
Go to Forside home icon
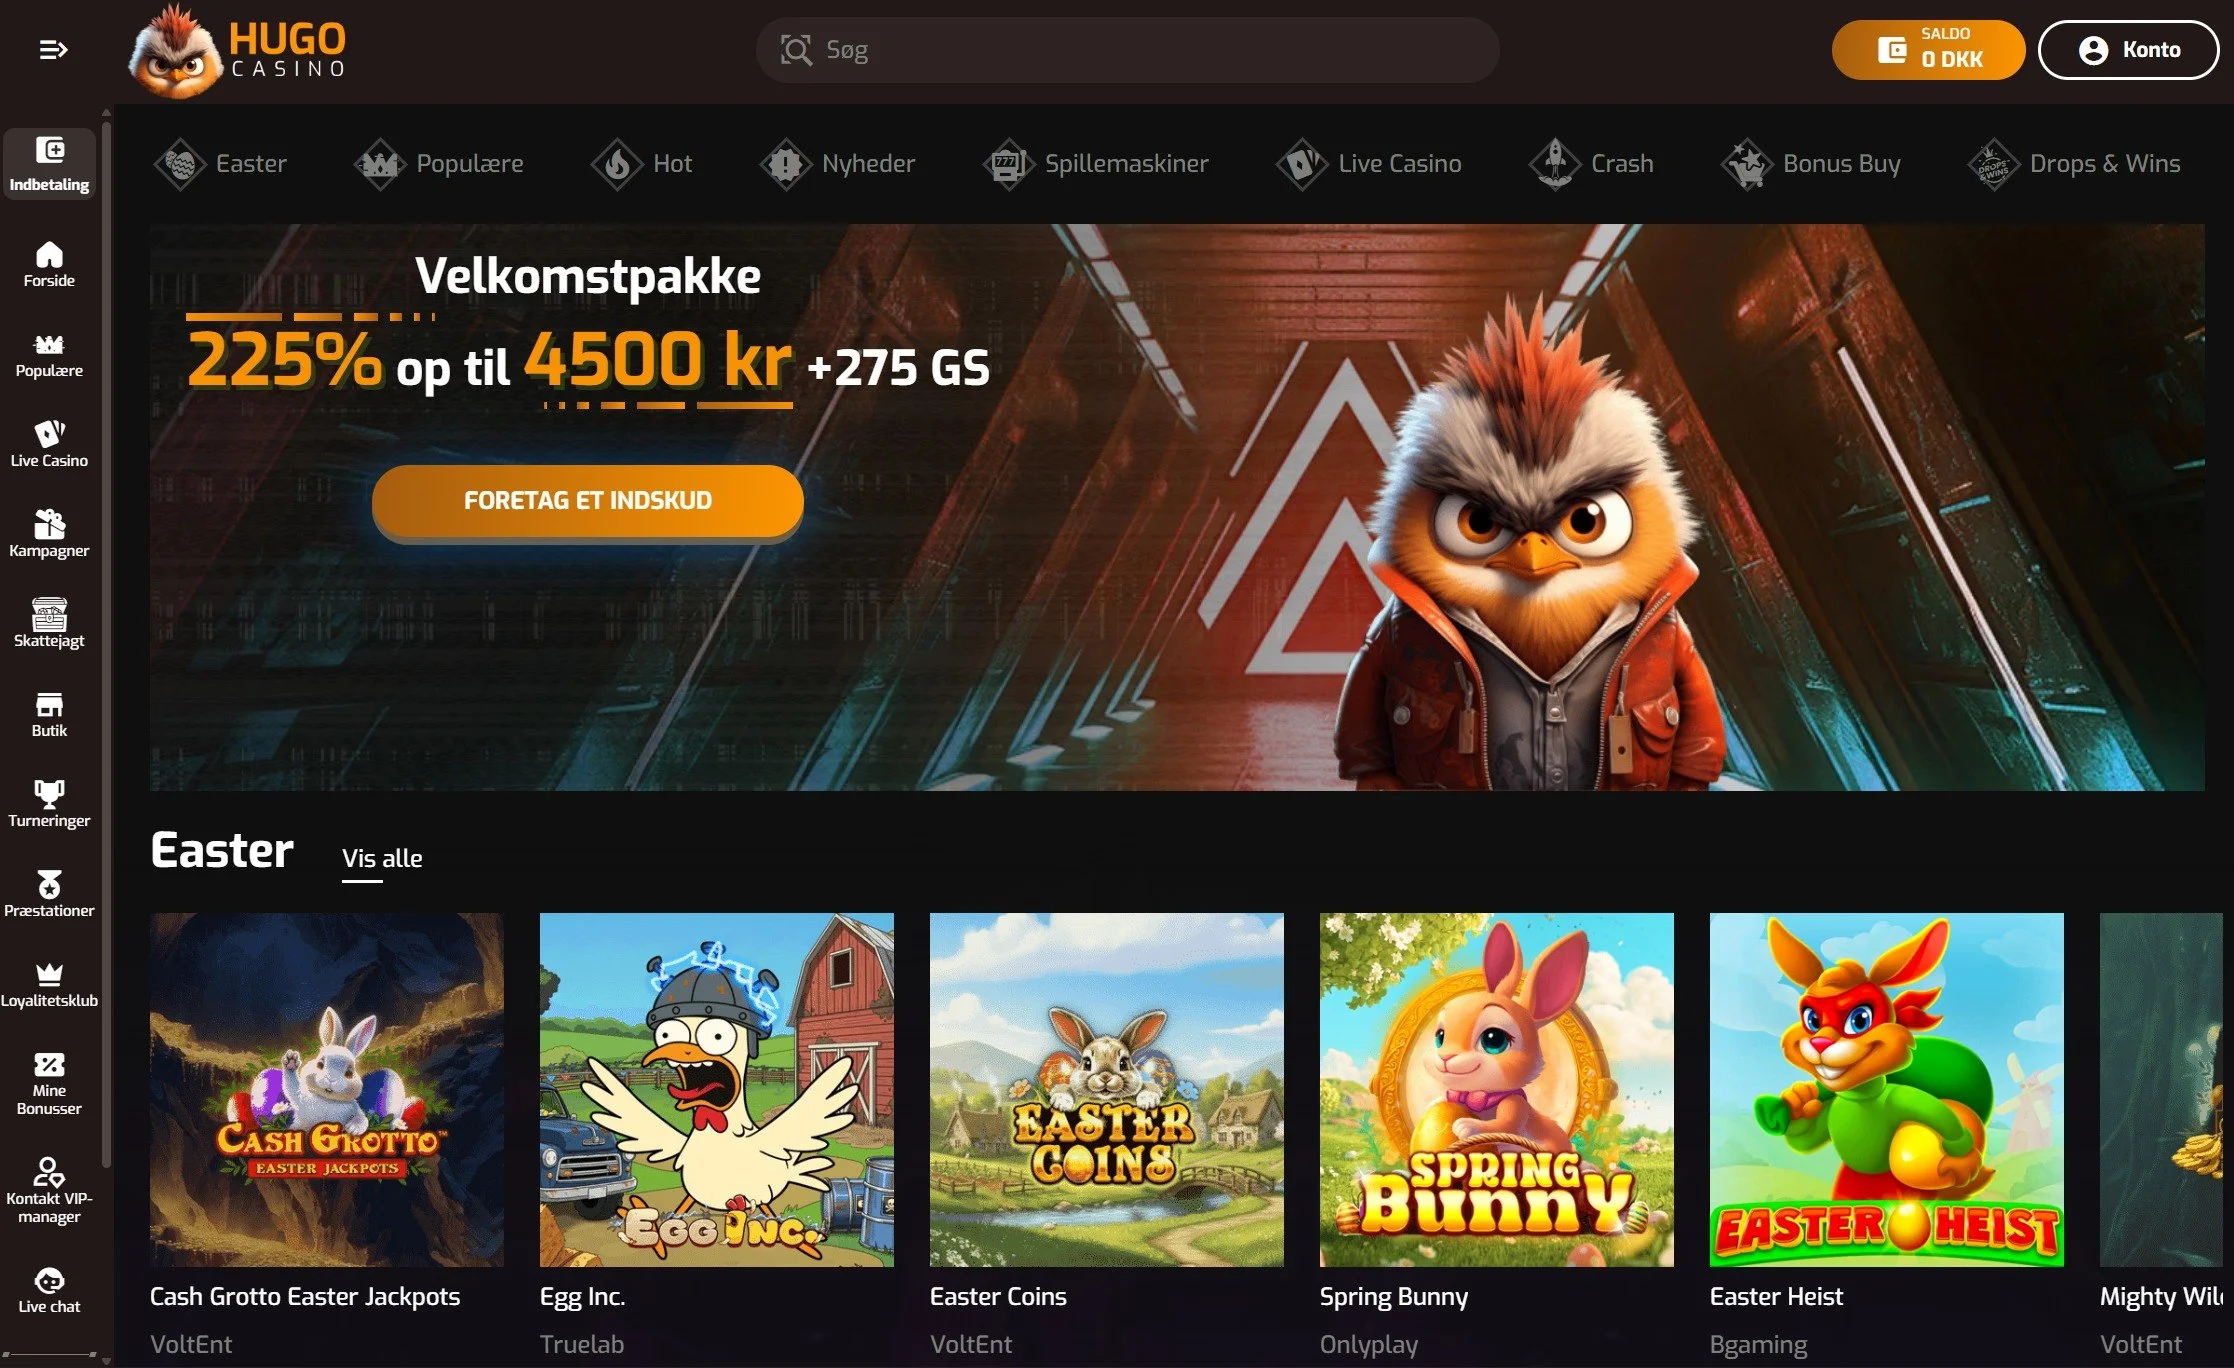coord(49,254)
